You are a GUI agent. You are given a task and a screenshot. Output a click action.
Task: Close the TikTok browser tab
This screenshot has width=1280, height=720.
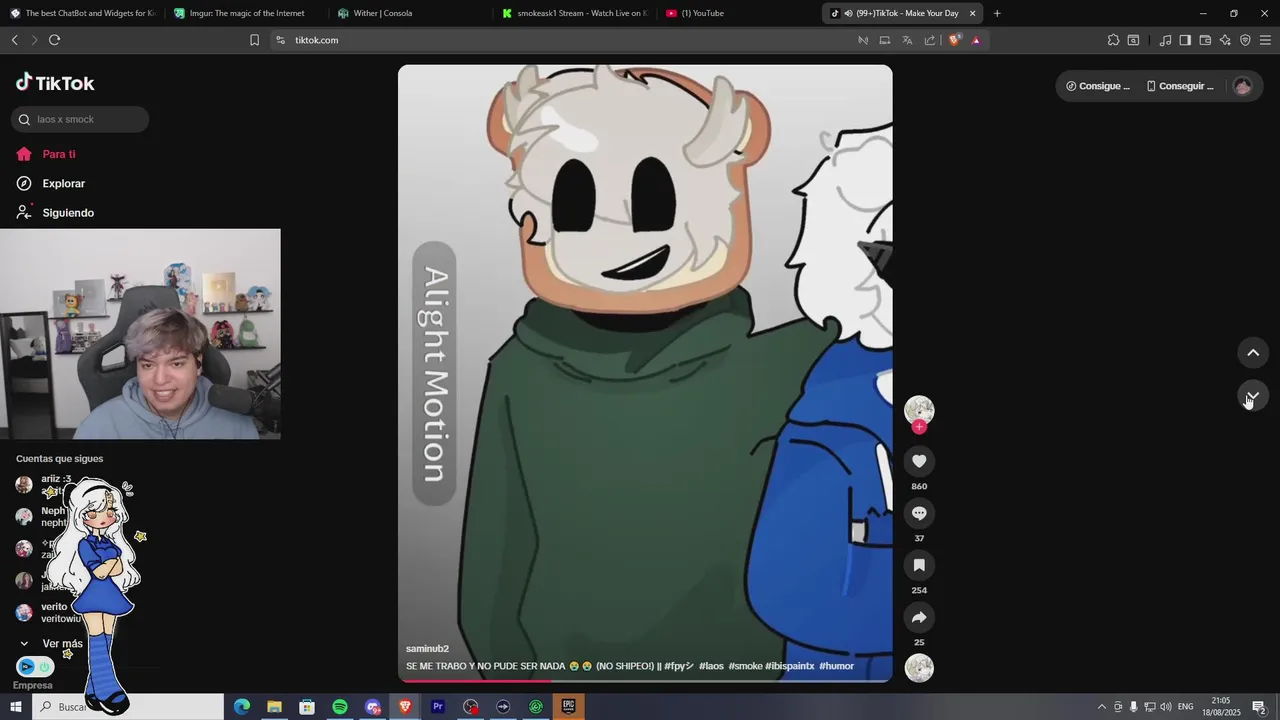pyautogui.click(x=972, y=13)
